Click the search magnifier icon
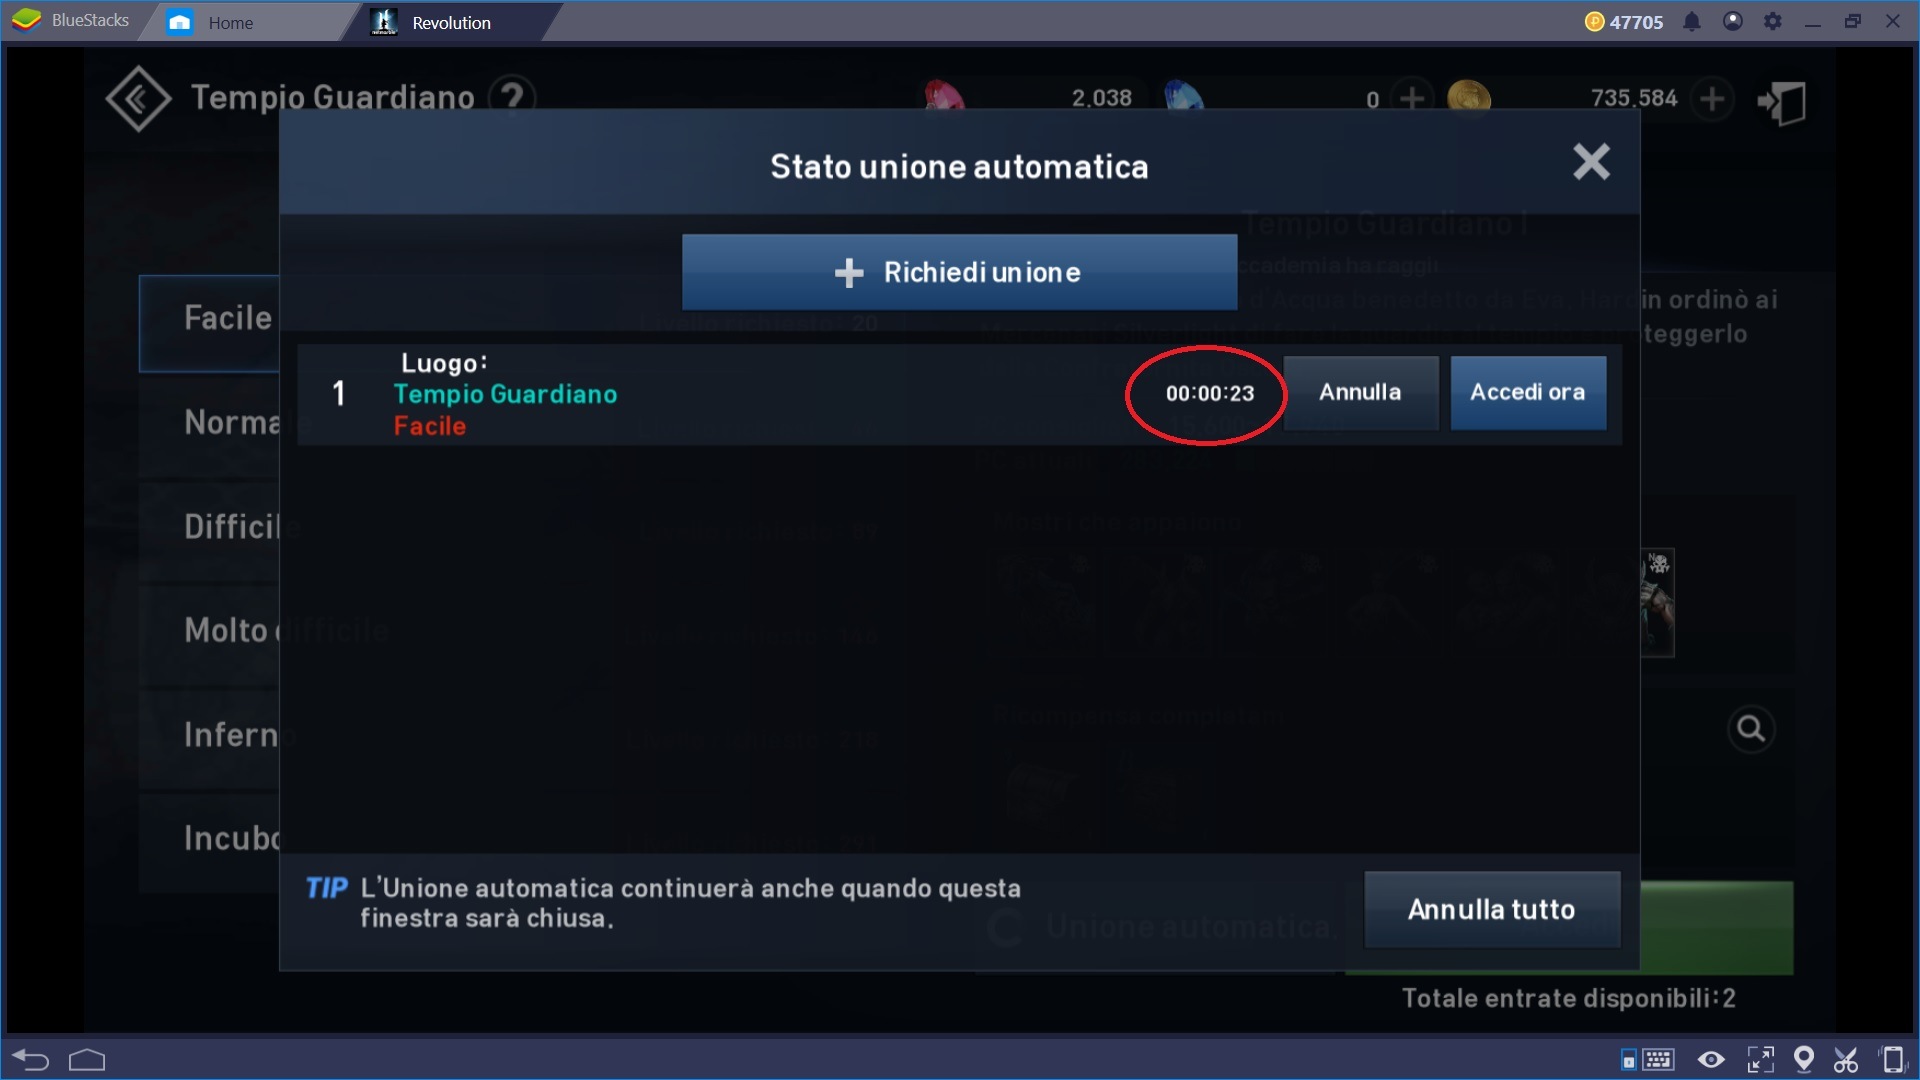Screen dimensions: 1920x1080 (x=1753, y=729)
